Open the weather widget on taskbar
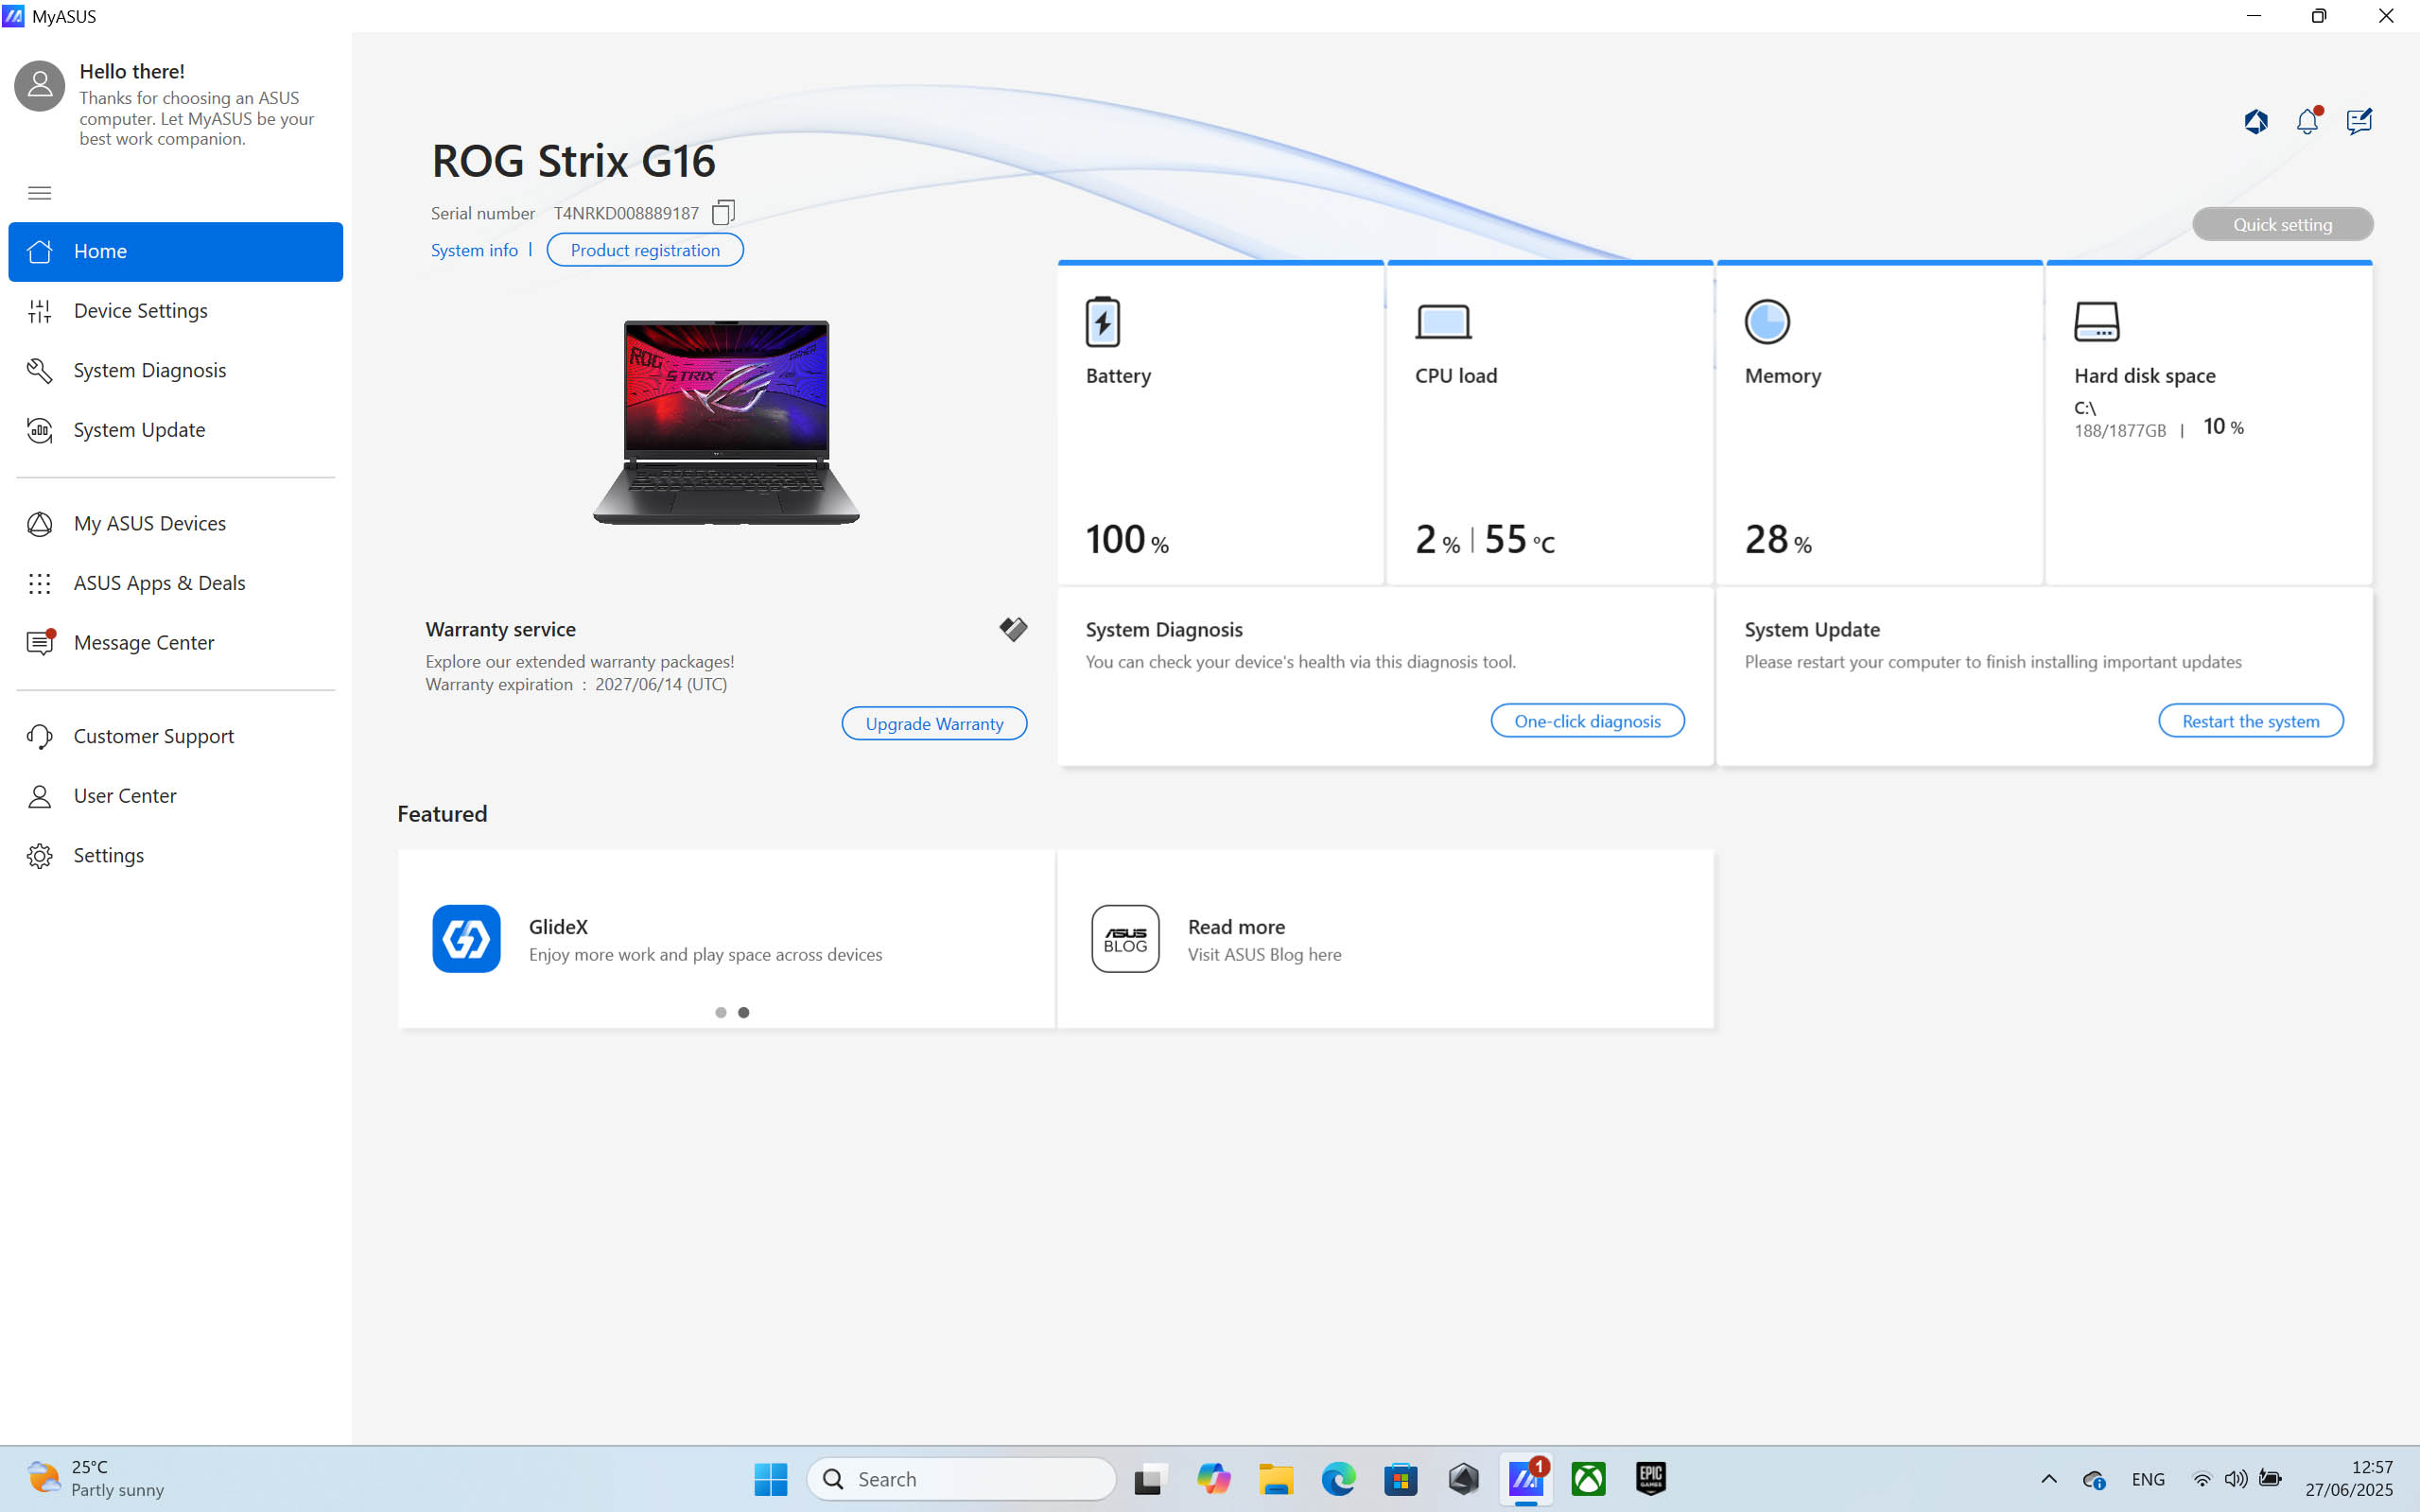Image resolution: width=2420 pixels, height=1512 pixels. [96, 1479]
